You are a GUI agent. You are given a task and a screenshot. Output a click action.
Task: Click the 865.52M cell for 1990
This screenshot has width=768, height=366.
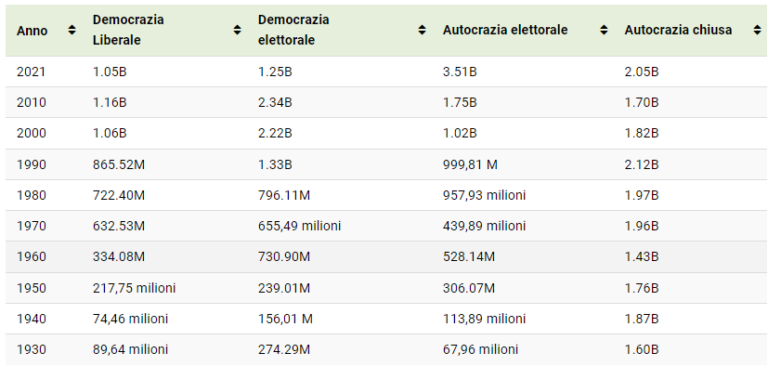pos(119,165)
